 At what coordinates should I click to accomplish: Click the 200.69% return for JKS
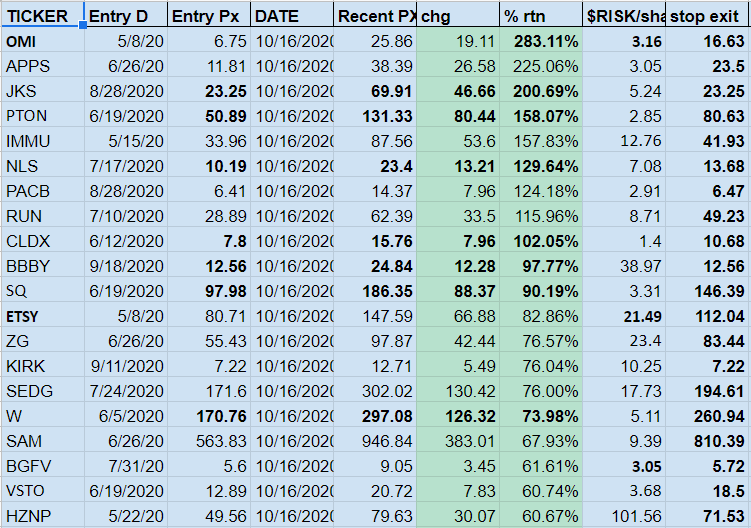541,91
